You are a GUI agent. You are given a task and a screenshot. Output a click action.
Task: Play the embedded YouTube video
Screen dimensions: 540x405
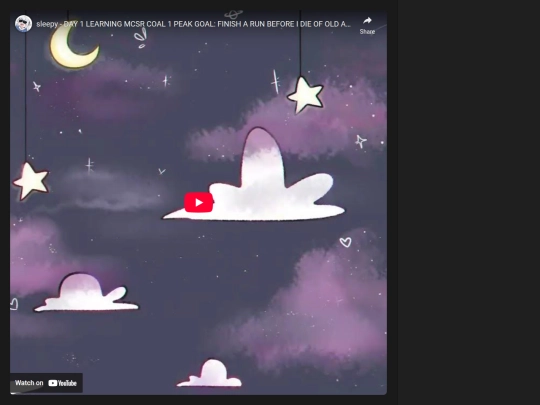point(198,202)
